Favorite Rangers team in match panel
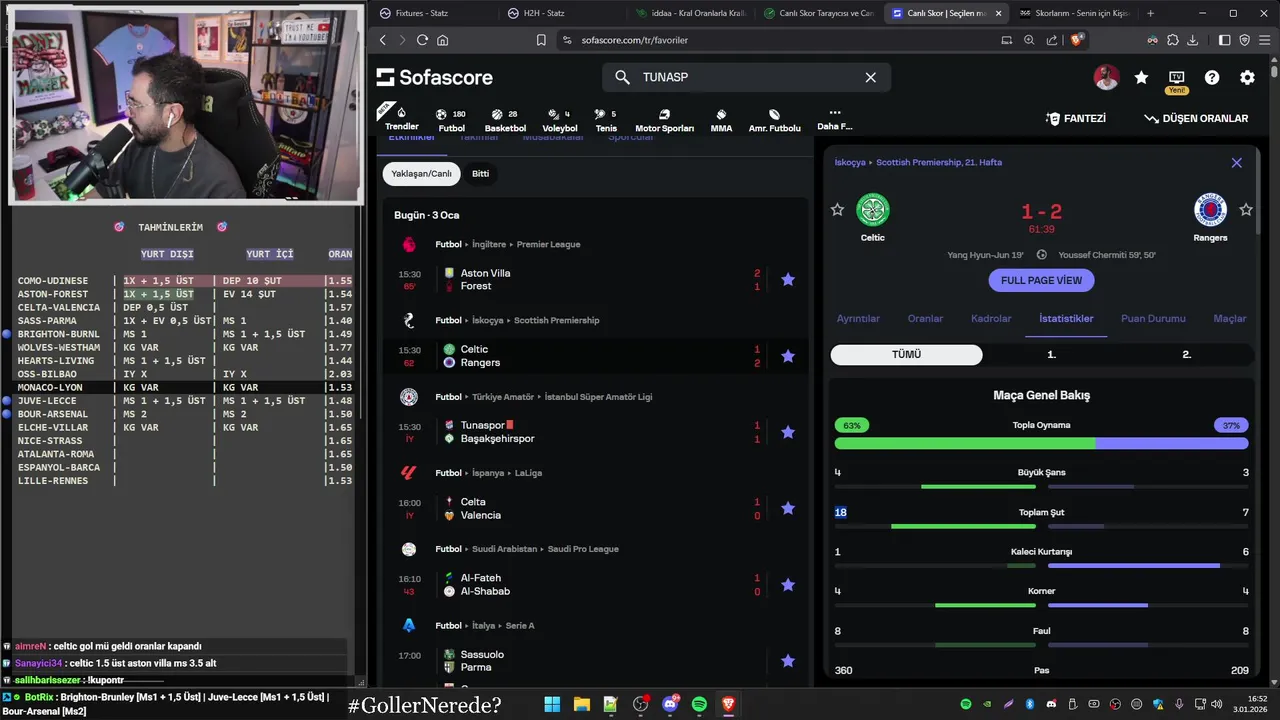The height and width of the screenshot is (720, 1280). point(1246,210)
